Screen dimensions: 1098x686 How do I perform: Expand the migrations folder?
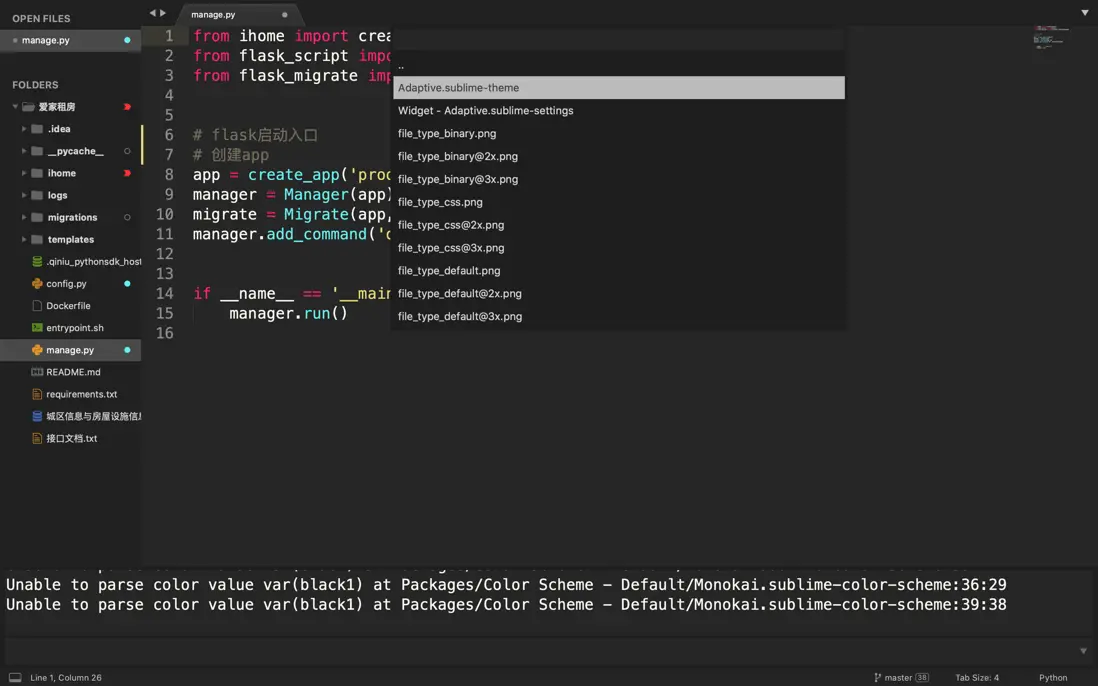pyautogui.click(x=24, y=217)
